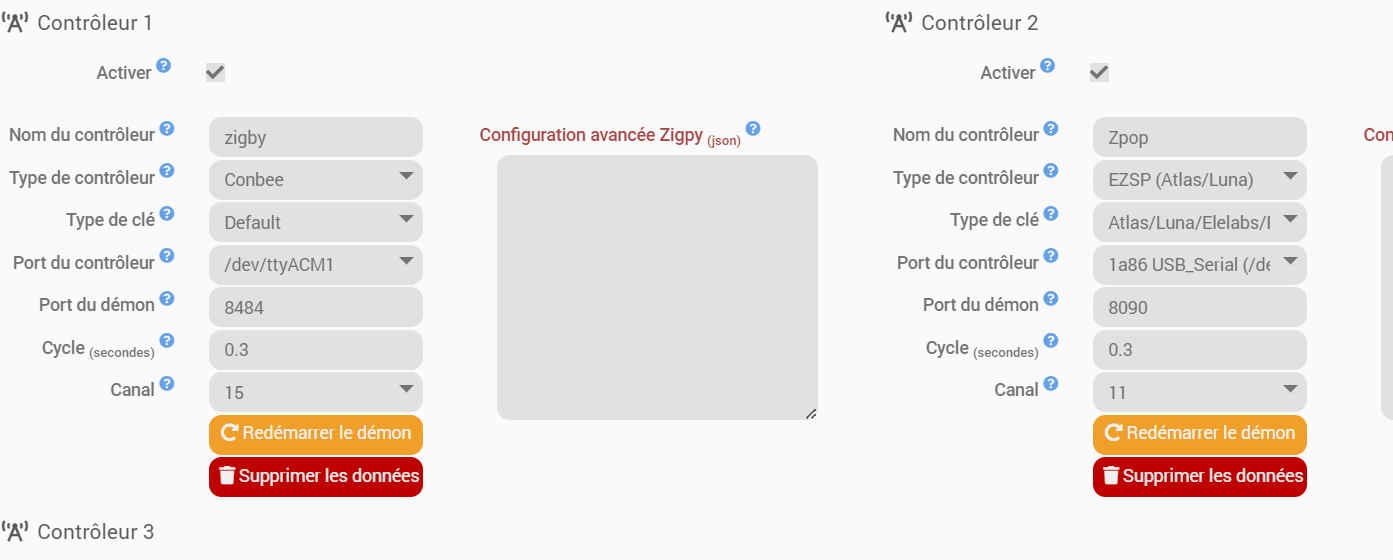The width and height of the screenshot is (1393, 560).
Task: Open Conbee controller type dropdown
Action: 315,180
